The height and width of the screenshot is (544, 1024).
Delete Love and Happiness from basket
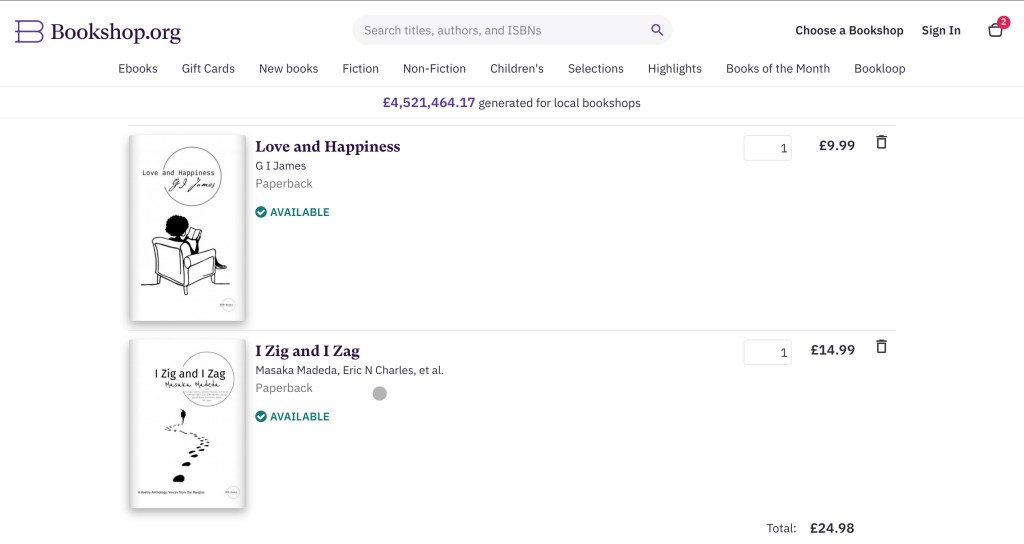881,143
